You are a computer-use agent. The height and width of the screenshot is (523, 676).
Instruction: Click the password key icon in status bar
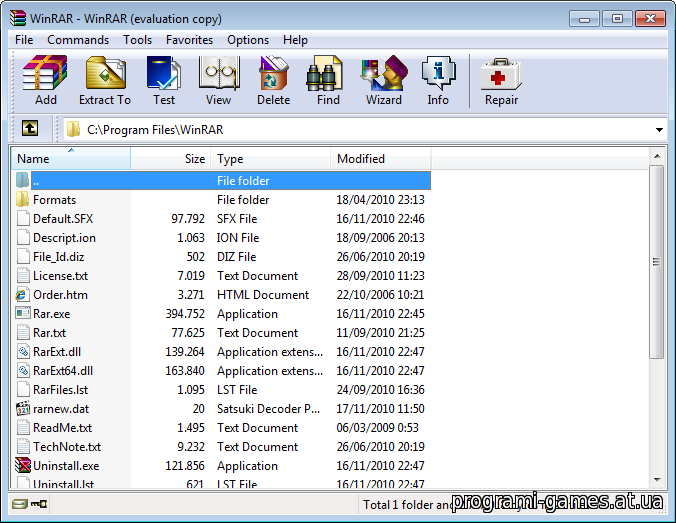[39, 504]
